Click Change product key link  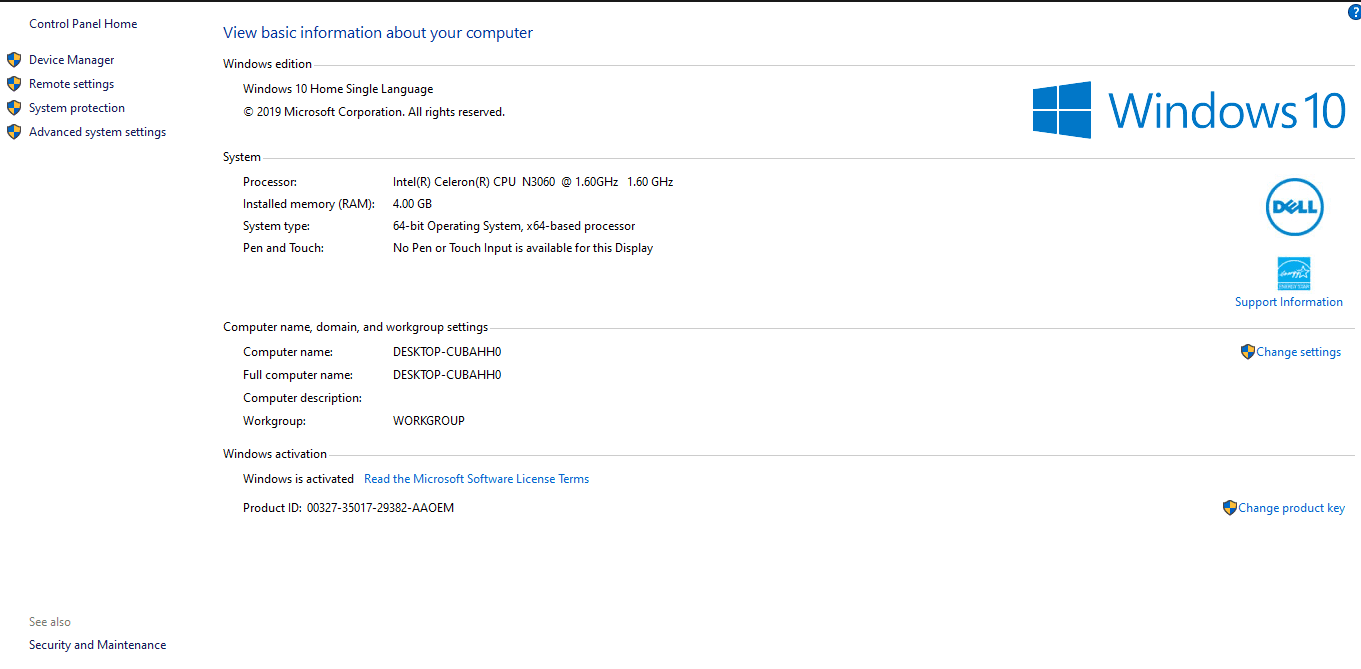click(1292, 508)
